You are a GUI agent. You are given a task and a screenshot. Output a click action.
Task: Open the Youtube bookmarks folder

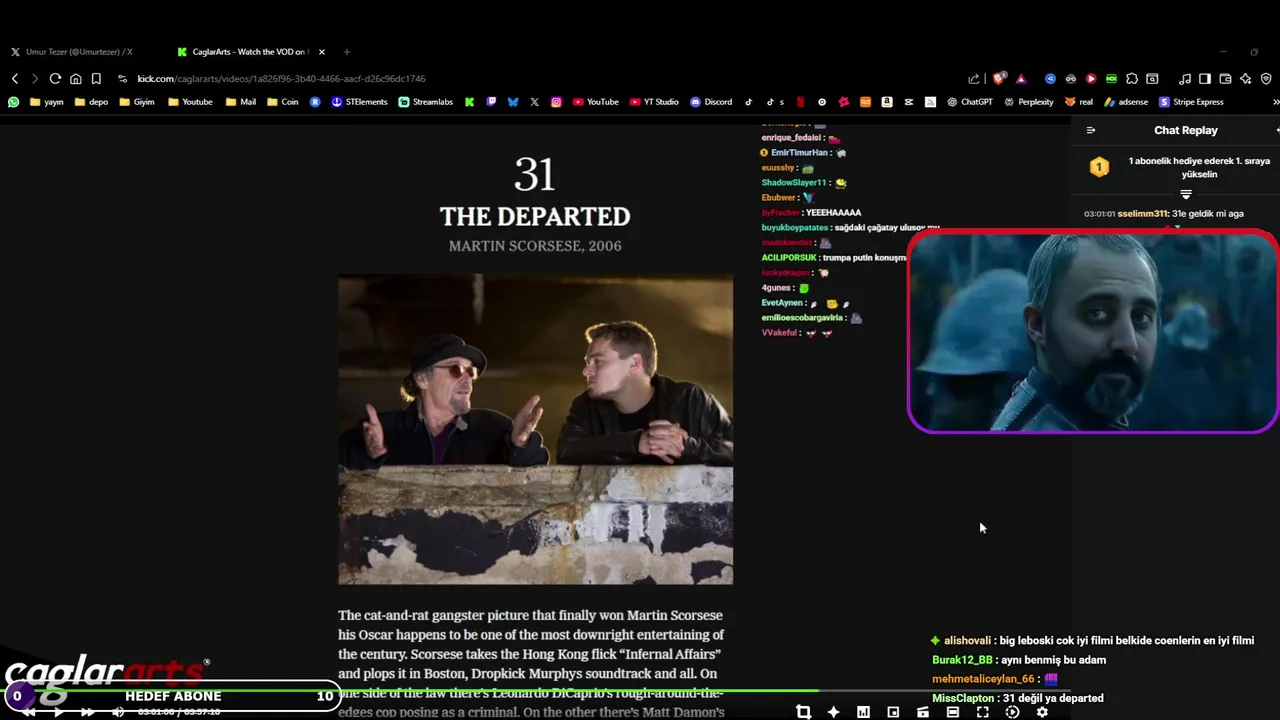click(x=190, y=102)
